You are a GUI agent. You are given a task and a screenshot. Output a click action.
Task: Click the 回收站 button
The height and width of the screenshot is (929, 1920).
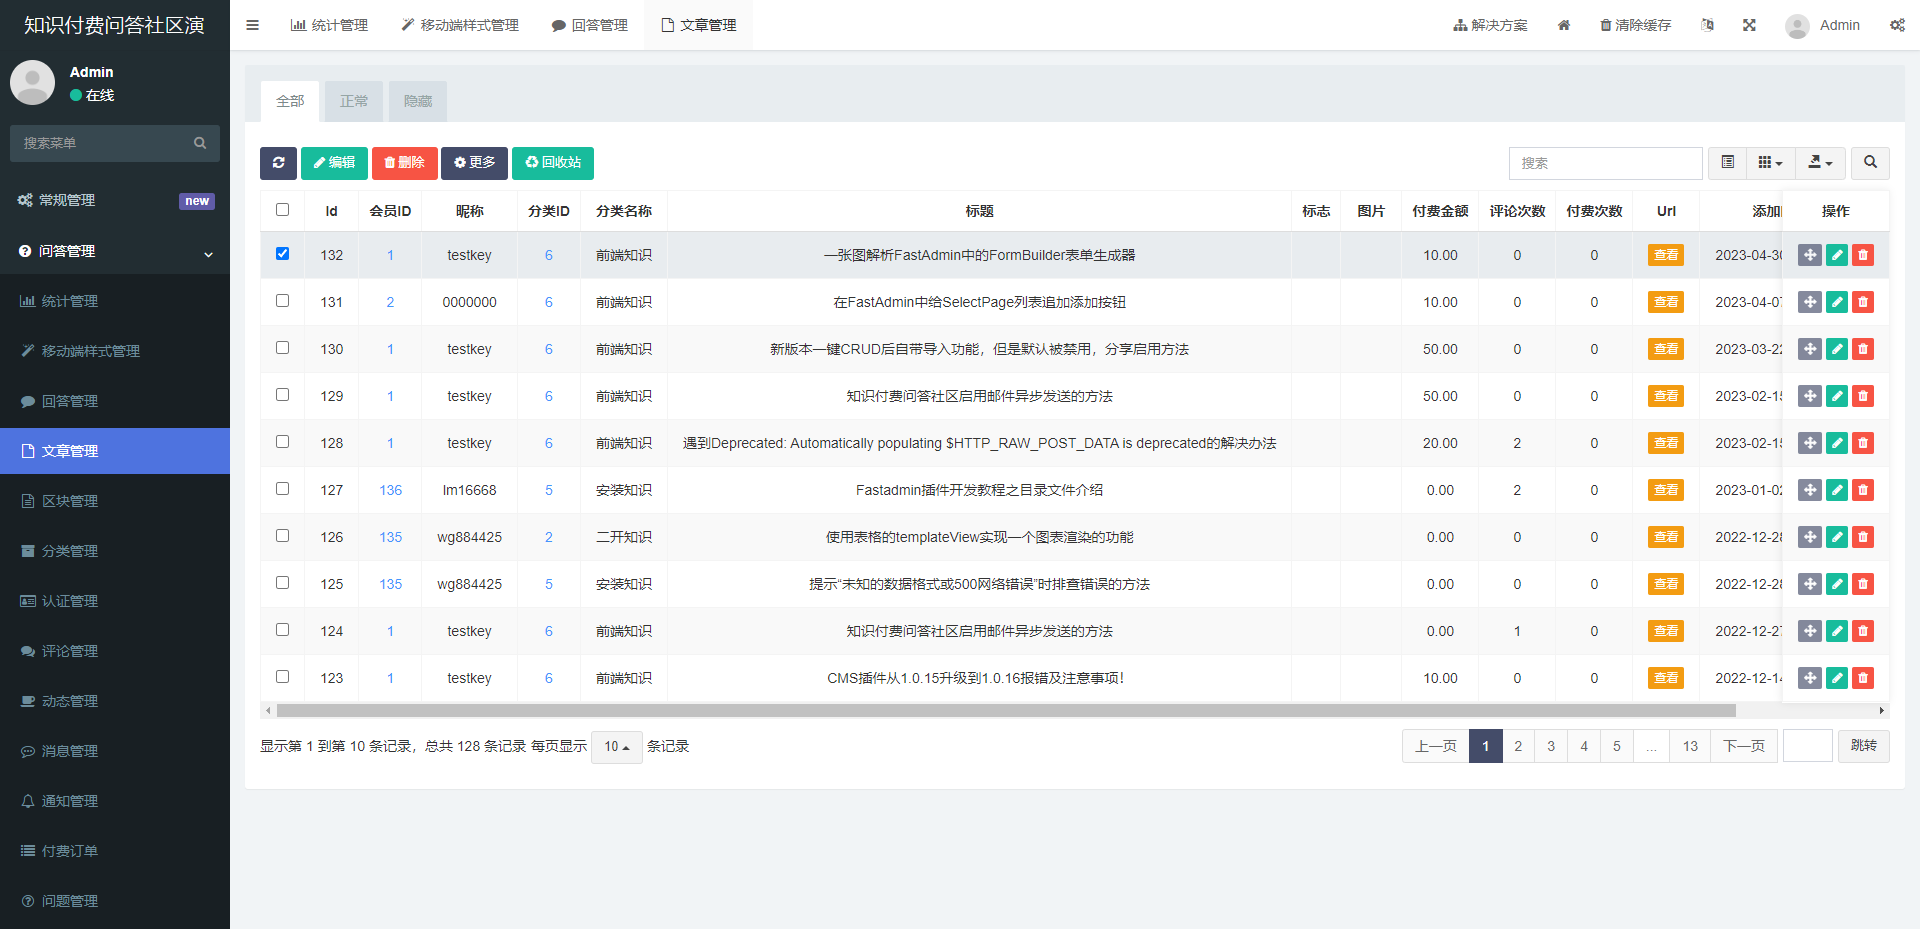[x=553, y=163]
